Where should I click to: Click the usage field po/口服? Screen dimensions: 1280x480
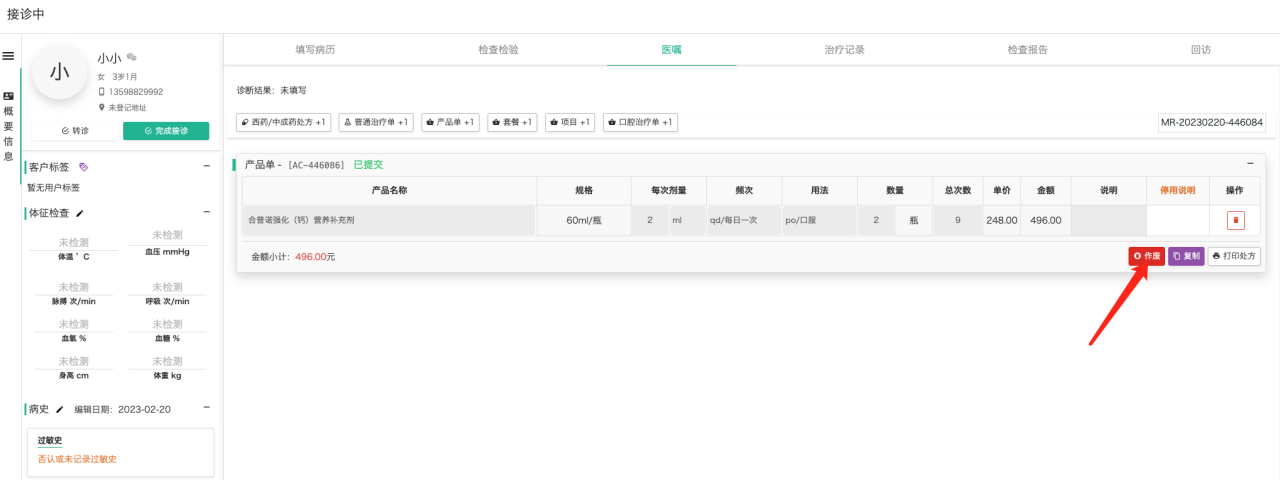(x=819, y=220)
